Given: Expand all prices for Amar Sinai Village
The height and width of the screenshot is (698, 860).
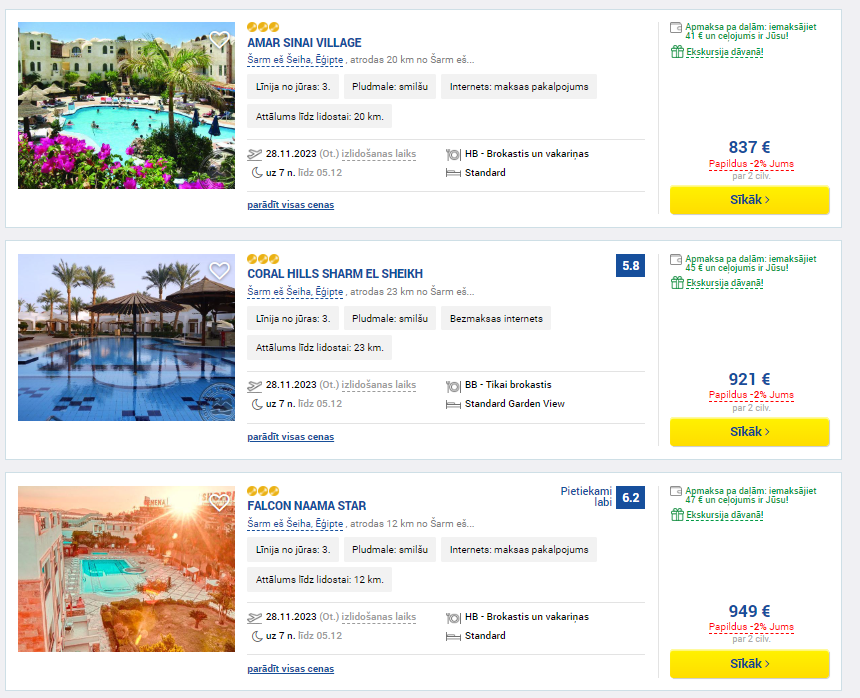Looking at the screenshot, I should [x=291, y=205].
